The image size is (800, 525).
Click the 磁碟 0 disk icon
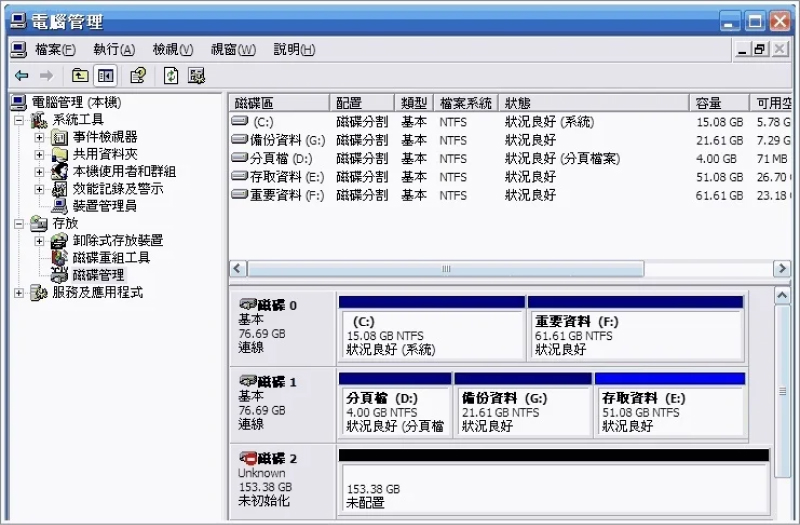click(247, 305)
